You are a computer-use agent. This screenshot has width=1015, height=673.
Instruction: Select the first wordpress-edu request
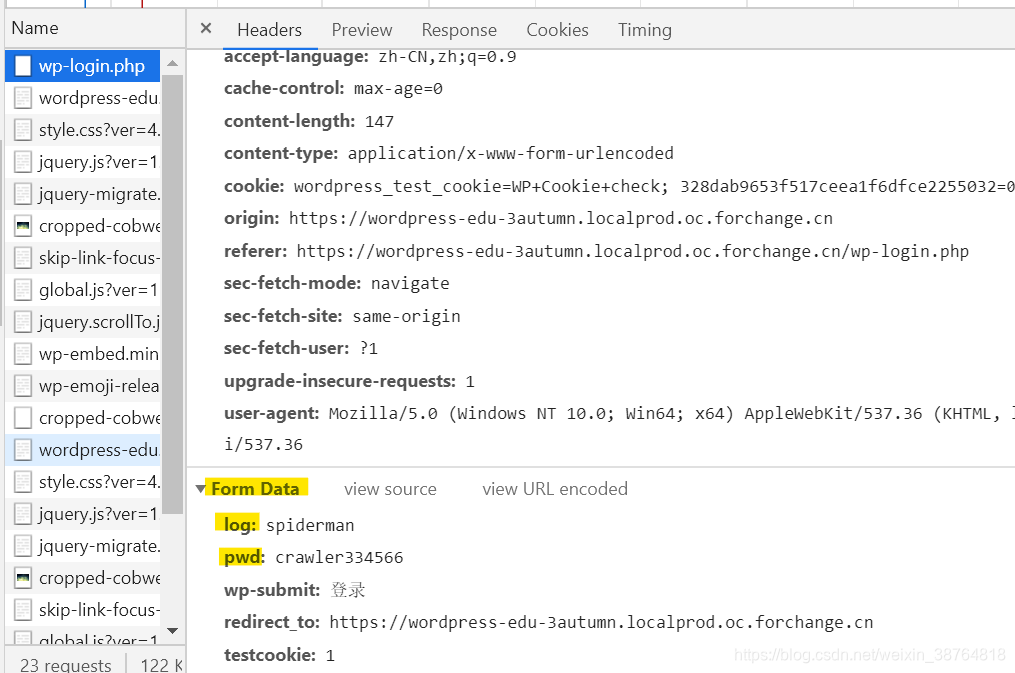coord(83,98)
